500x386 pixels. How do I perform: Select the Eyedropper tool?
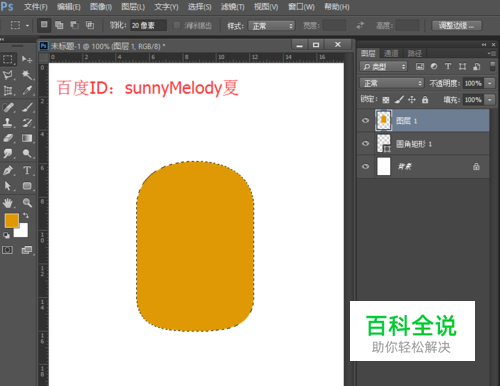tap(27, 90)
